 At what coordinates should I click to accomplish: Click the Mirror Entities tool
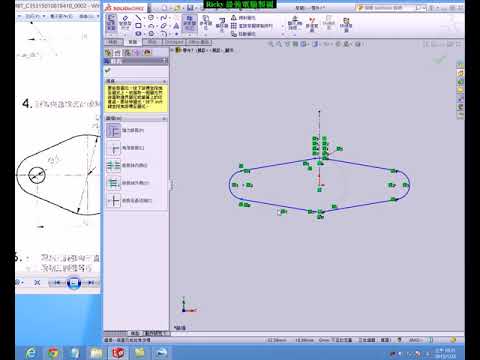(244, 18)
